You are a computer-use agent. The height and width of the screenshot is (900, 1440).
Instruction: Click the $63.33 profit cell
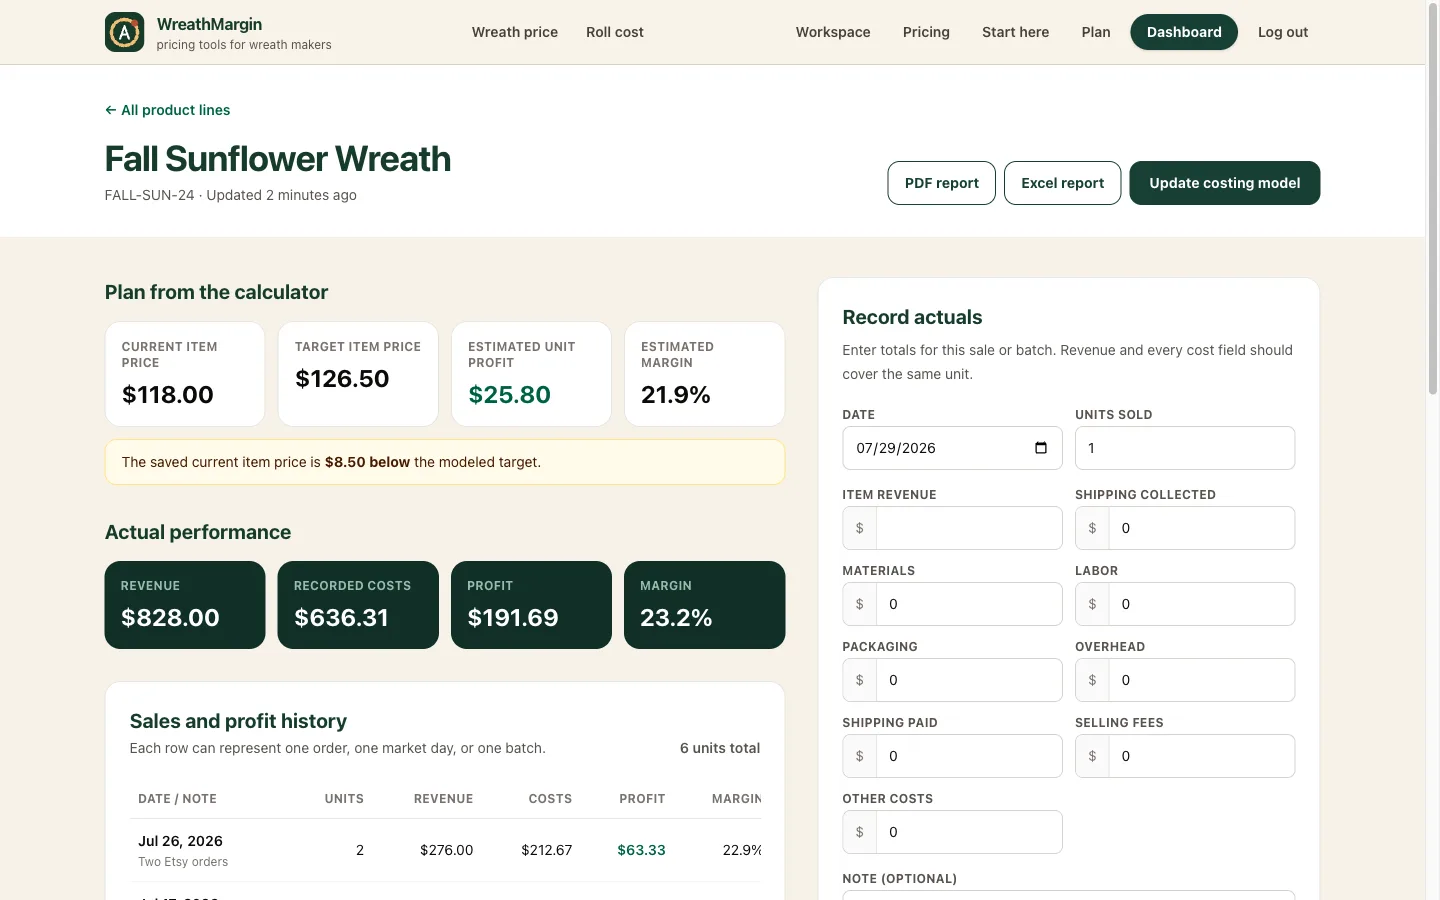[641, 850]
